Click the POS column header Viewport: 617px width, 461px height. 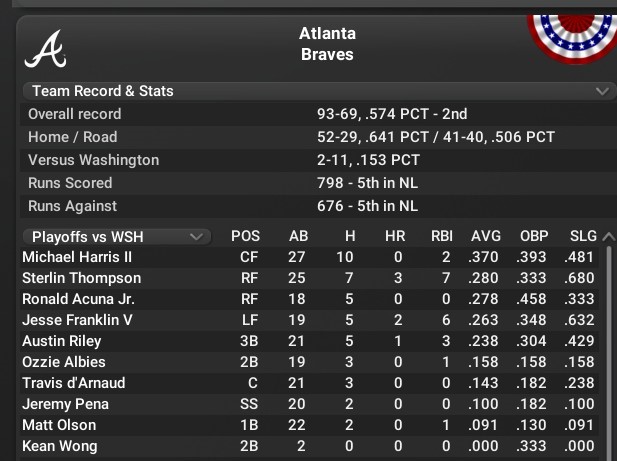click(x=245, y=237)
